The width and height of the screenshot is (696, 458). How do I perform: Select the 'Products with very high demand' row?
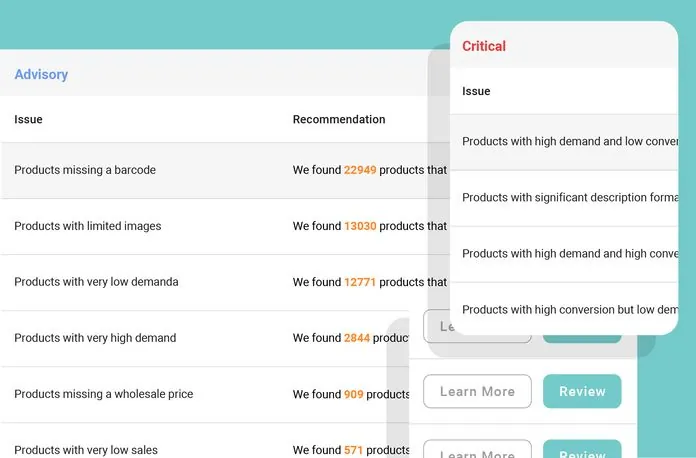tap(95, 338)
